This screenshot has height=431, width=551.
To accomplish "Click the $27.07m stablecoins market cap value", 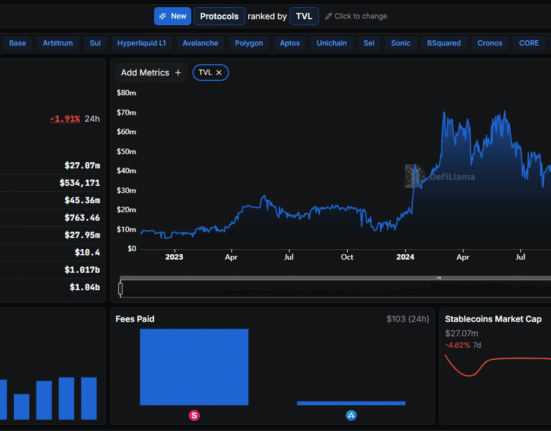I will click(461, 333).
